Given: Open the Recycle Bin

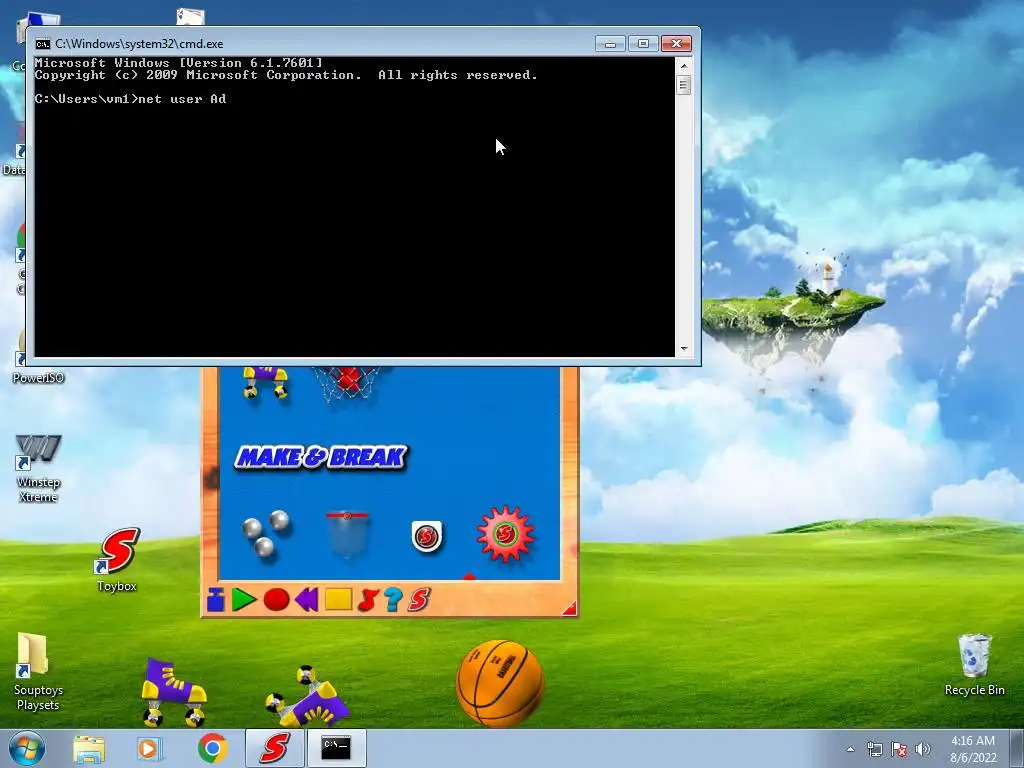Looking at the screenshot, I should (974, 665).
